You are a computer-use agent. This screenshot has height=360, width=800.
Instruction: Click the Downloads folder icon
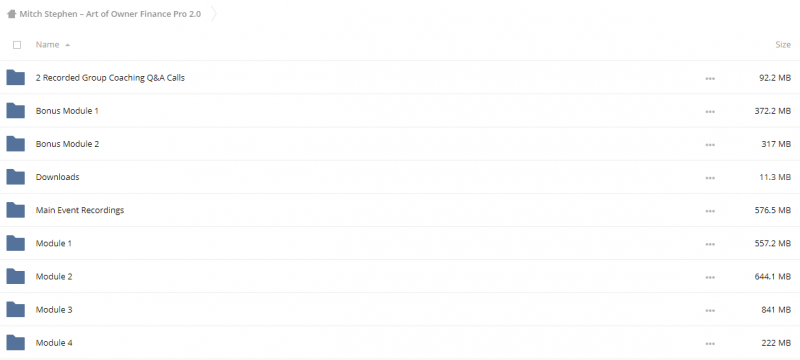(15, 177)
